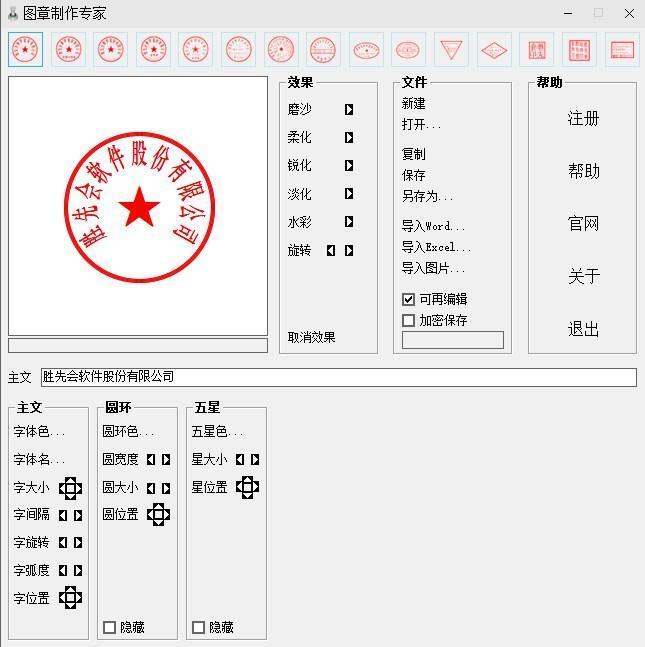The image size is (645, 647).
Task: Decrease 星大小 star size
Action: coord(240,460)
